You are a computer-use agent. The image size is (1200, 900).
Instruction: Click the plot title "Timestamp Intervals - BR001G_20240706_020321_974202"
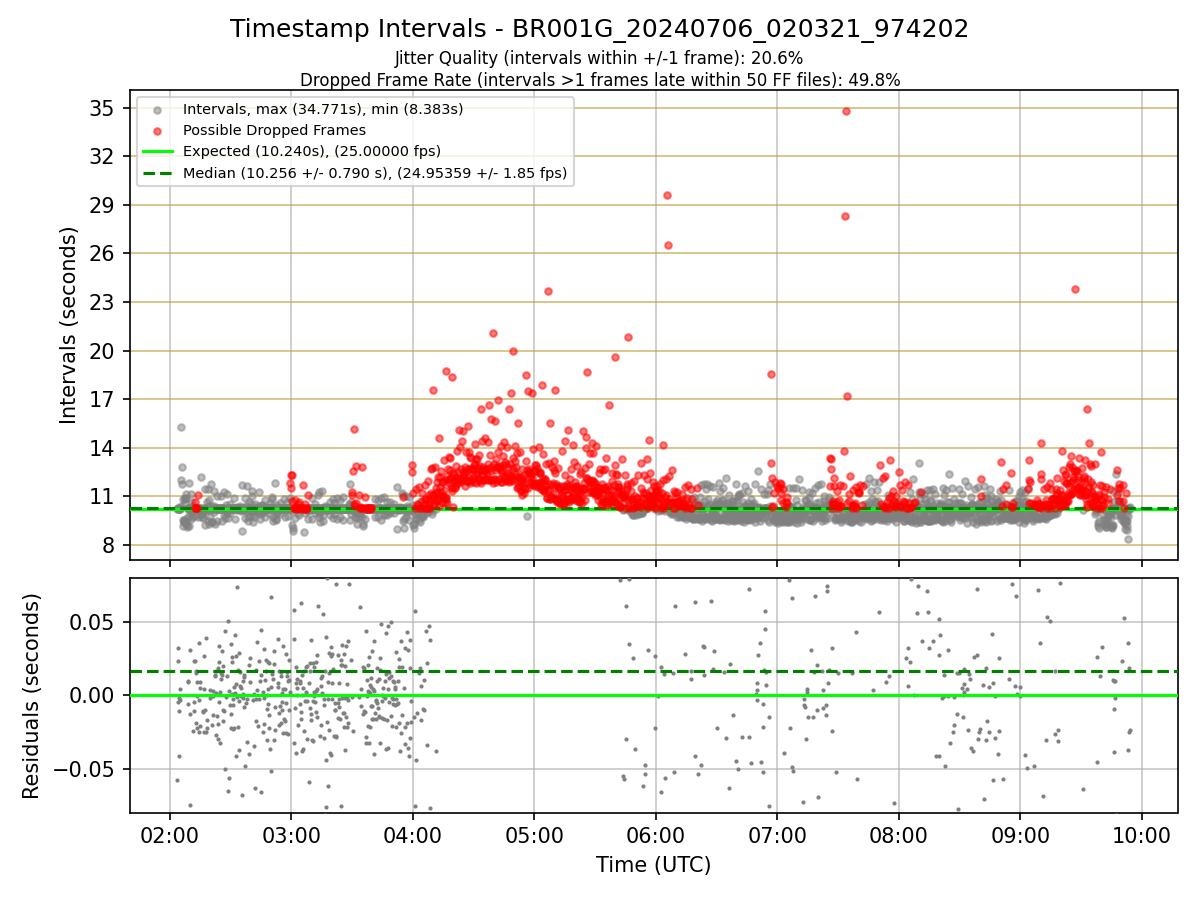coord(599,29)
